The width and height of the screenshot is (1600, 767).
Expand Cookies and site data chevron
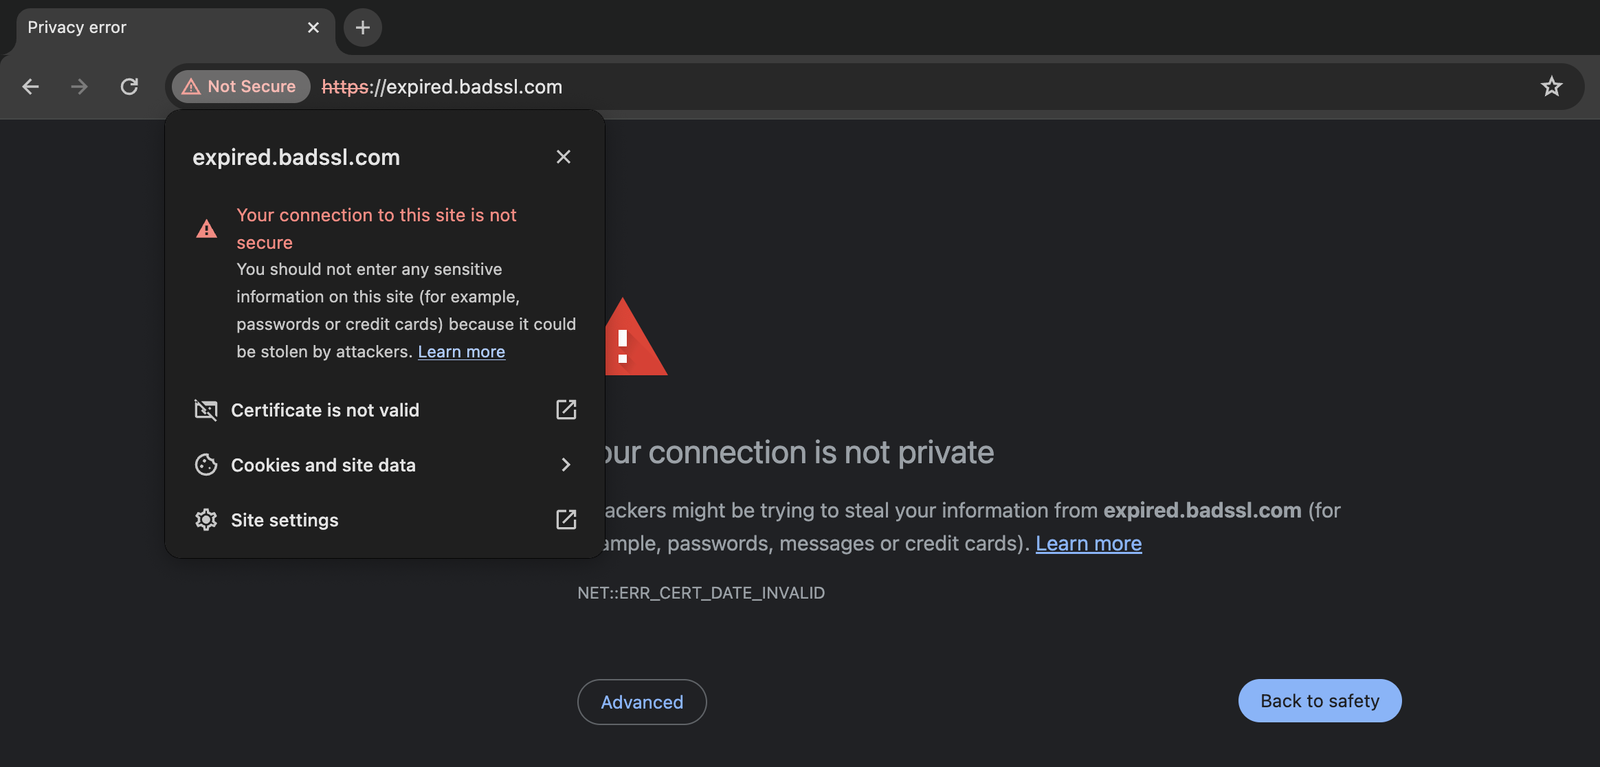point(566,465)
